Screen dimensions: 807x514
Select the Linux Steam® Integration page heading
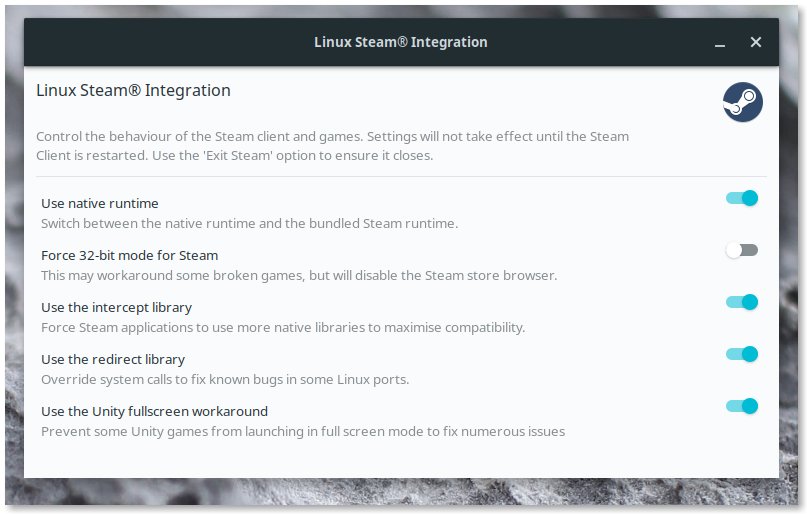tap(133, 91)
